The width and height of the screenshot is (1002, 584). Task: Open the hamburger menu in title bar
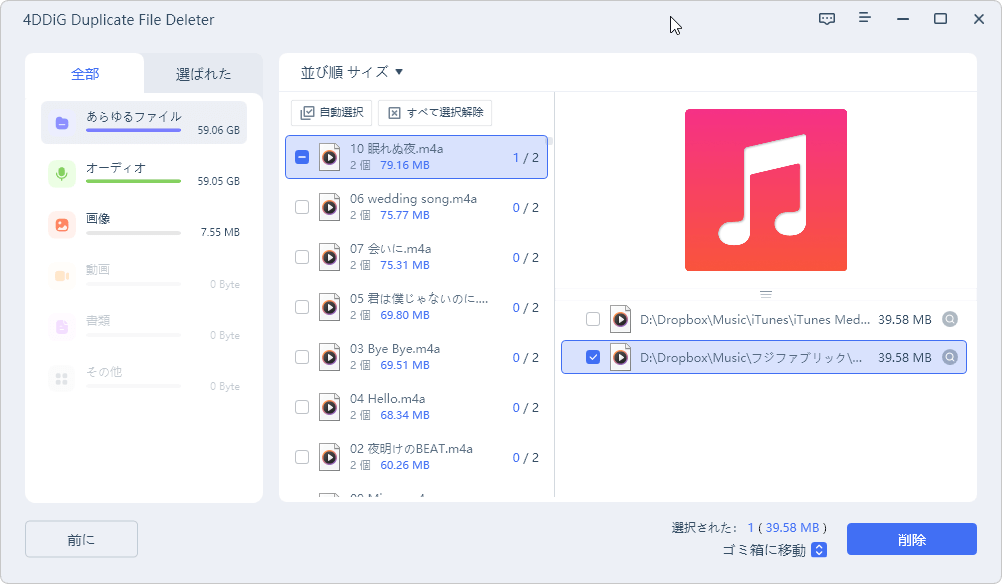click(865, 18)
